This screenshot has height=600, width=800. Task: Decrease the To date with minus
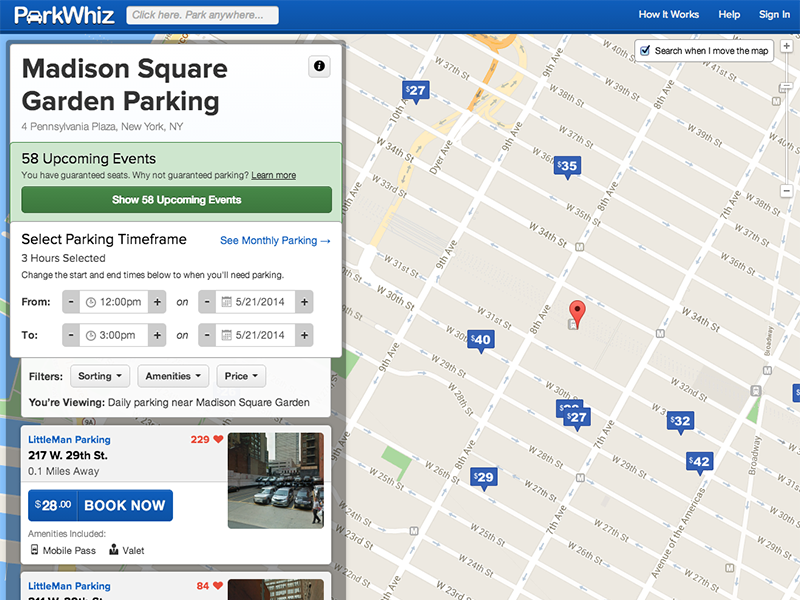point(207,335)
